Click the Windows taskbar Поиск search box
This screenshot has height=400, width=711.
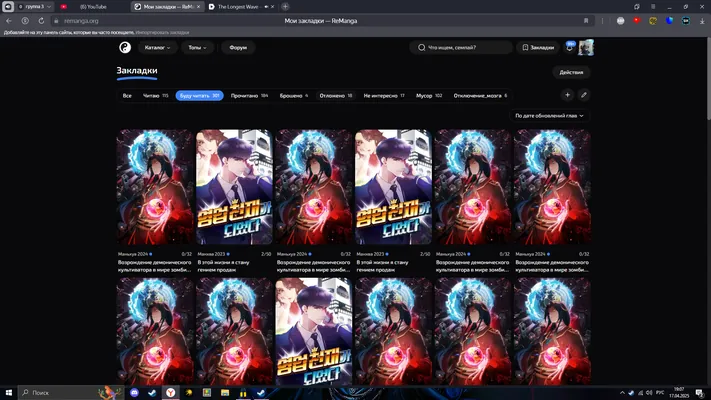[x=71, y=393]
